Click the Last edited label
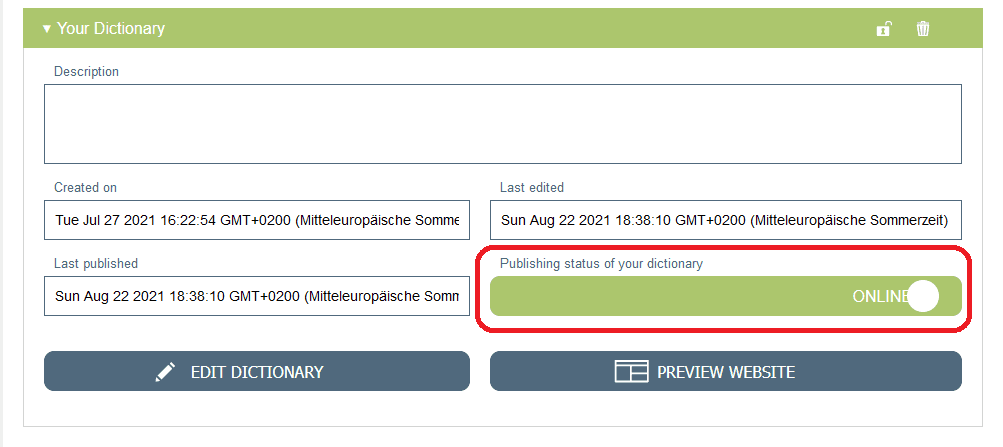 (x=532, y=187)
